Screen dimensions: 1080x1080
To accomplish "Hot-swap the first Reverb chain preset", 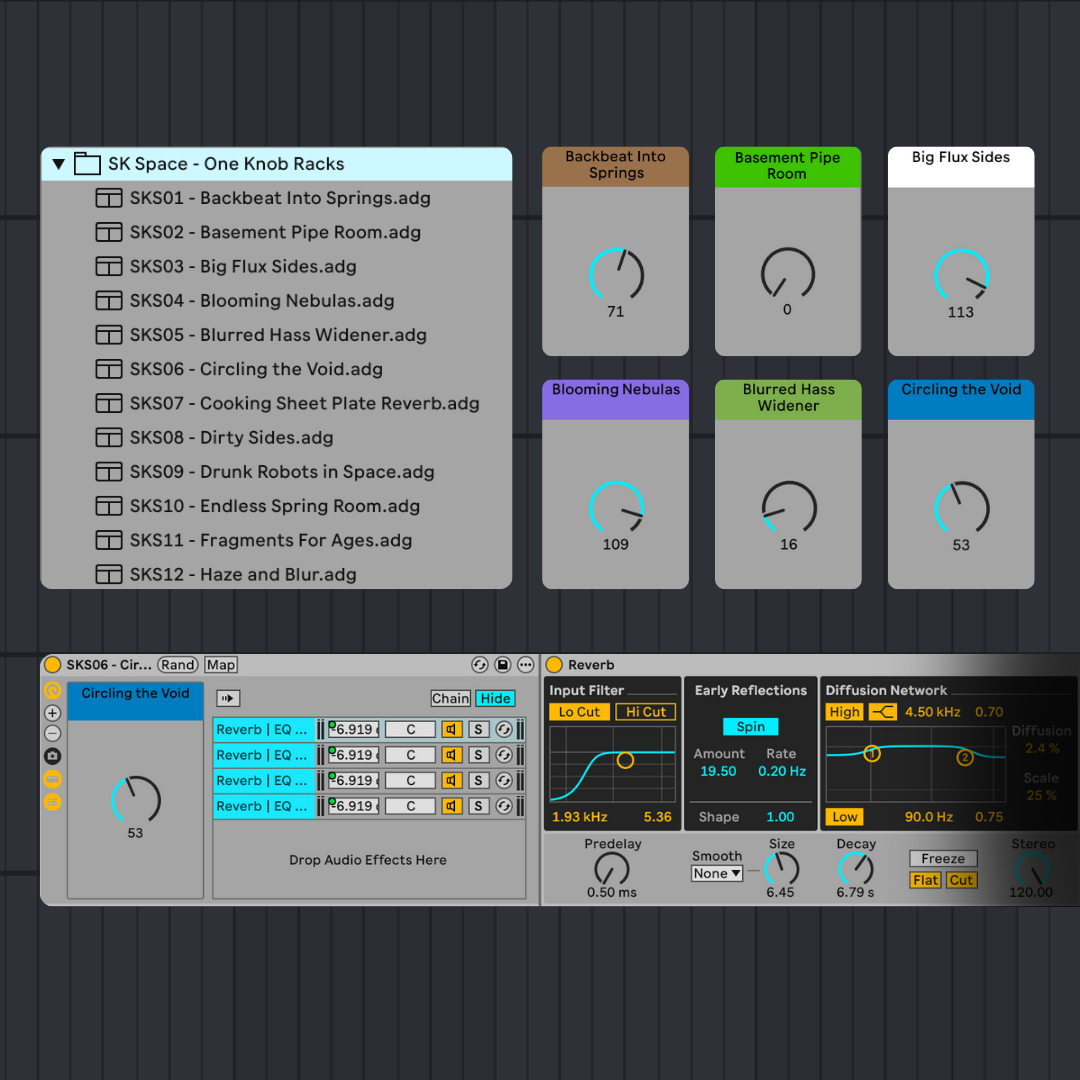I will click(503, 729).
